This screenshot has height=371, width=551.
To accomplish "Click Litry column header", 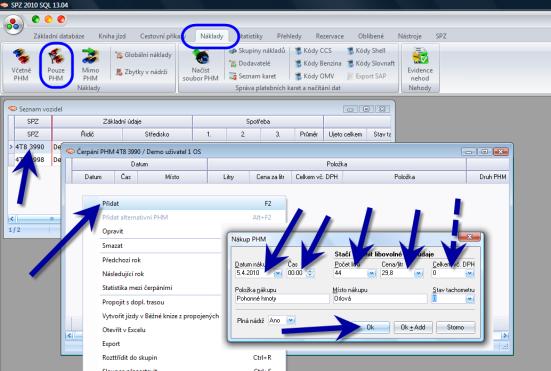I will pos(228,177).
